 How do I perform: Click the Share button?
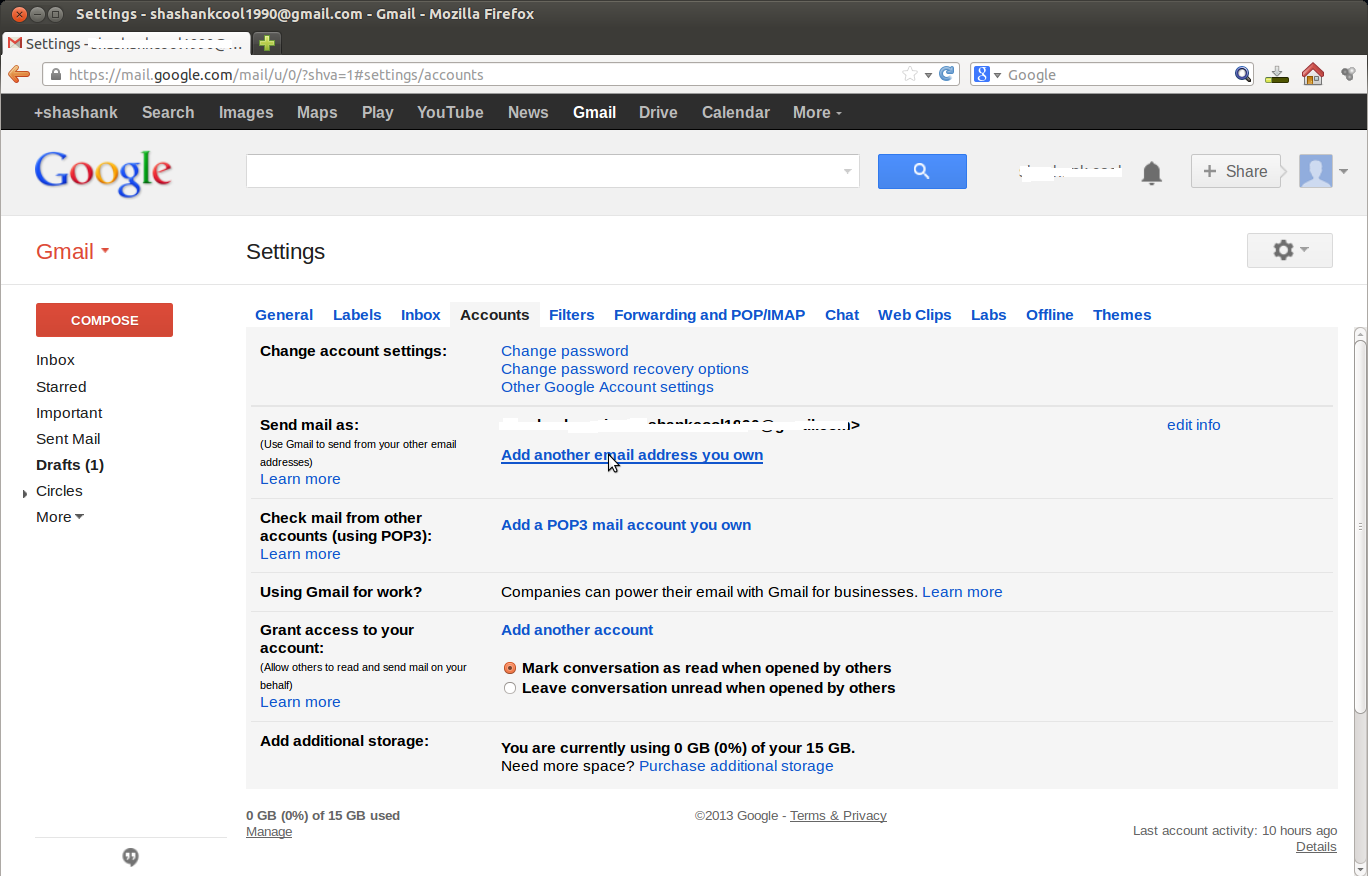point(1236,171)
